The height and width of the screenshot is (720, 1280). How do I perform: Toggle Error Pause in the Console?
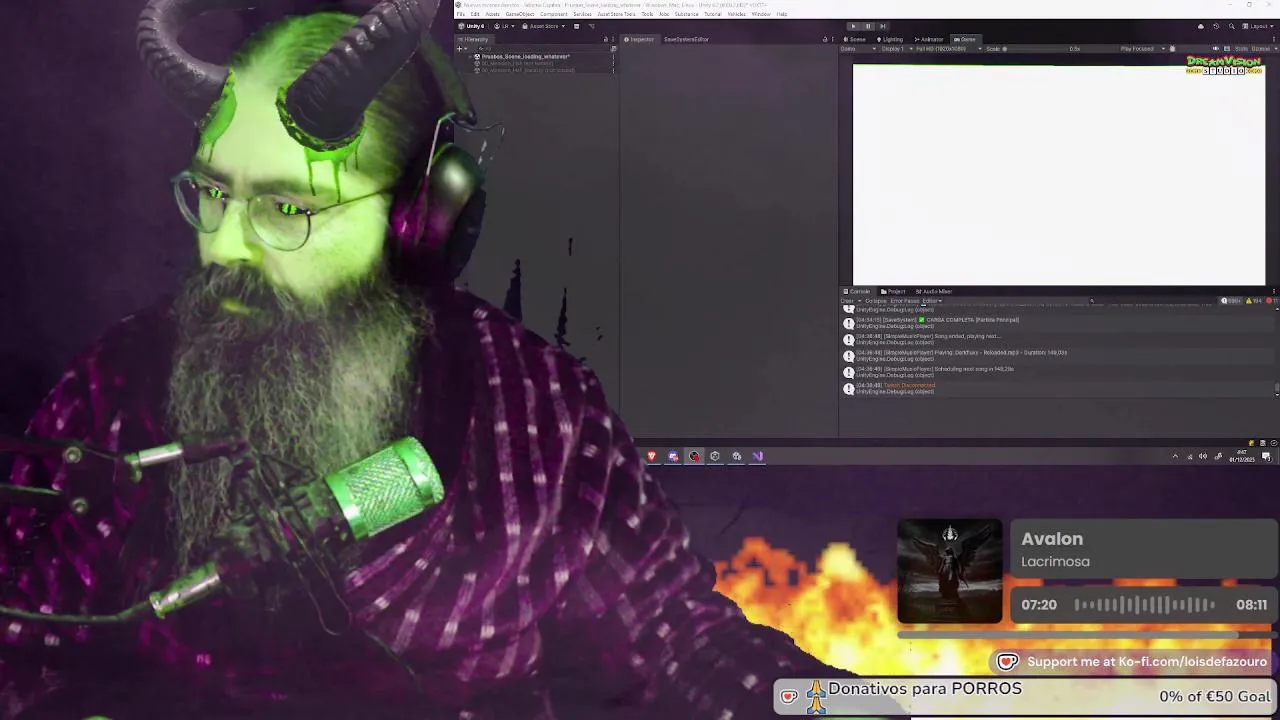pos(904,301)
